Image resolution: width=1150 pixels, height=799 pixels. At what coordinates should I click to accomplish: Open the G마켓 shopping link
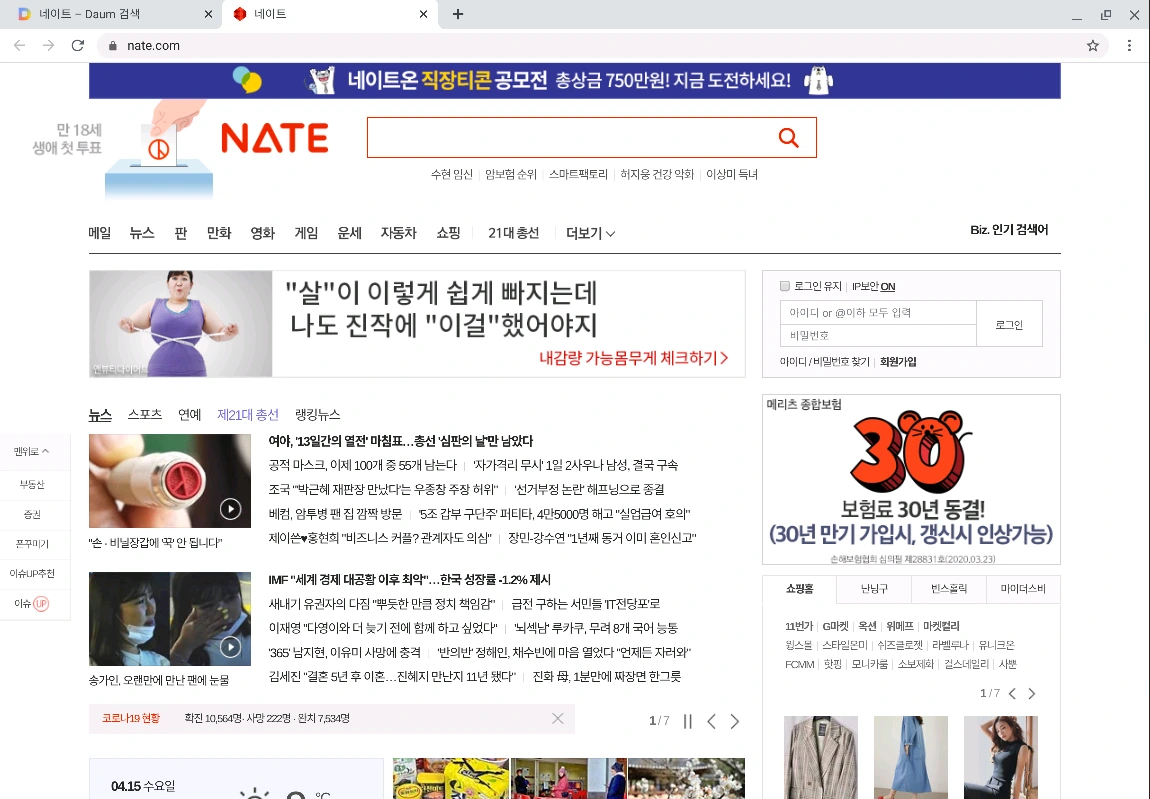tap(835, 626)
